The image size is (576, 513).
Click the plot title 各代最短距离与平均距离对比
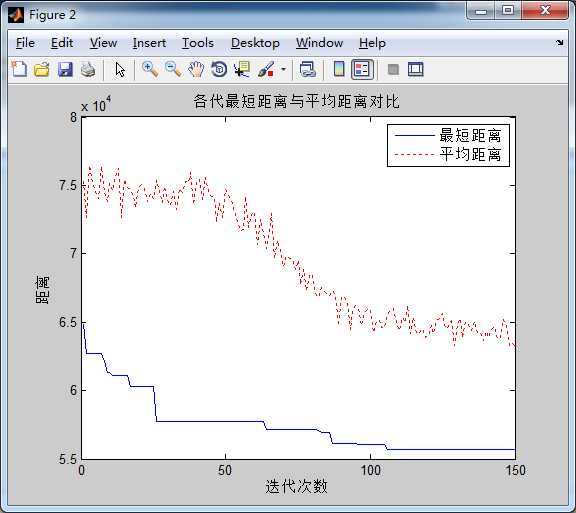[296, 101]
